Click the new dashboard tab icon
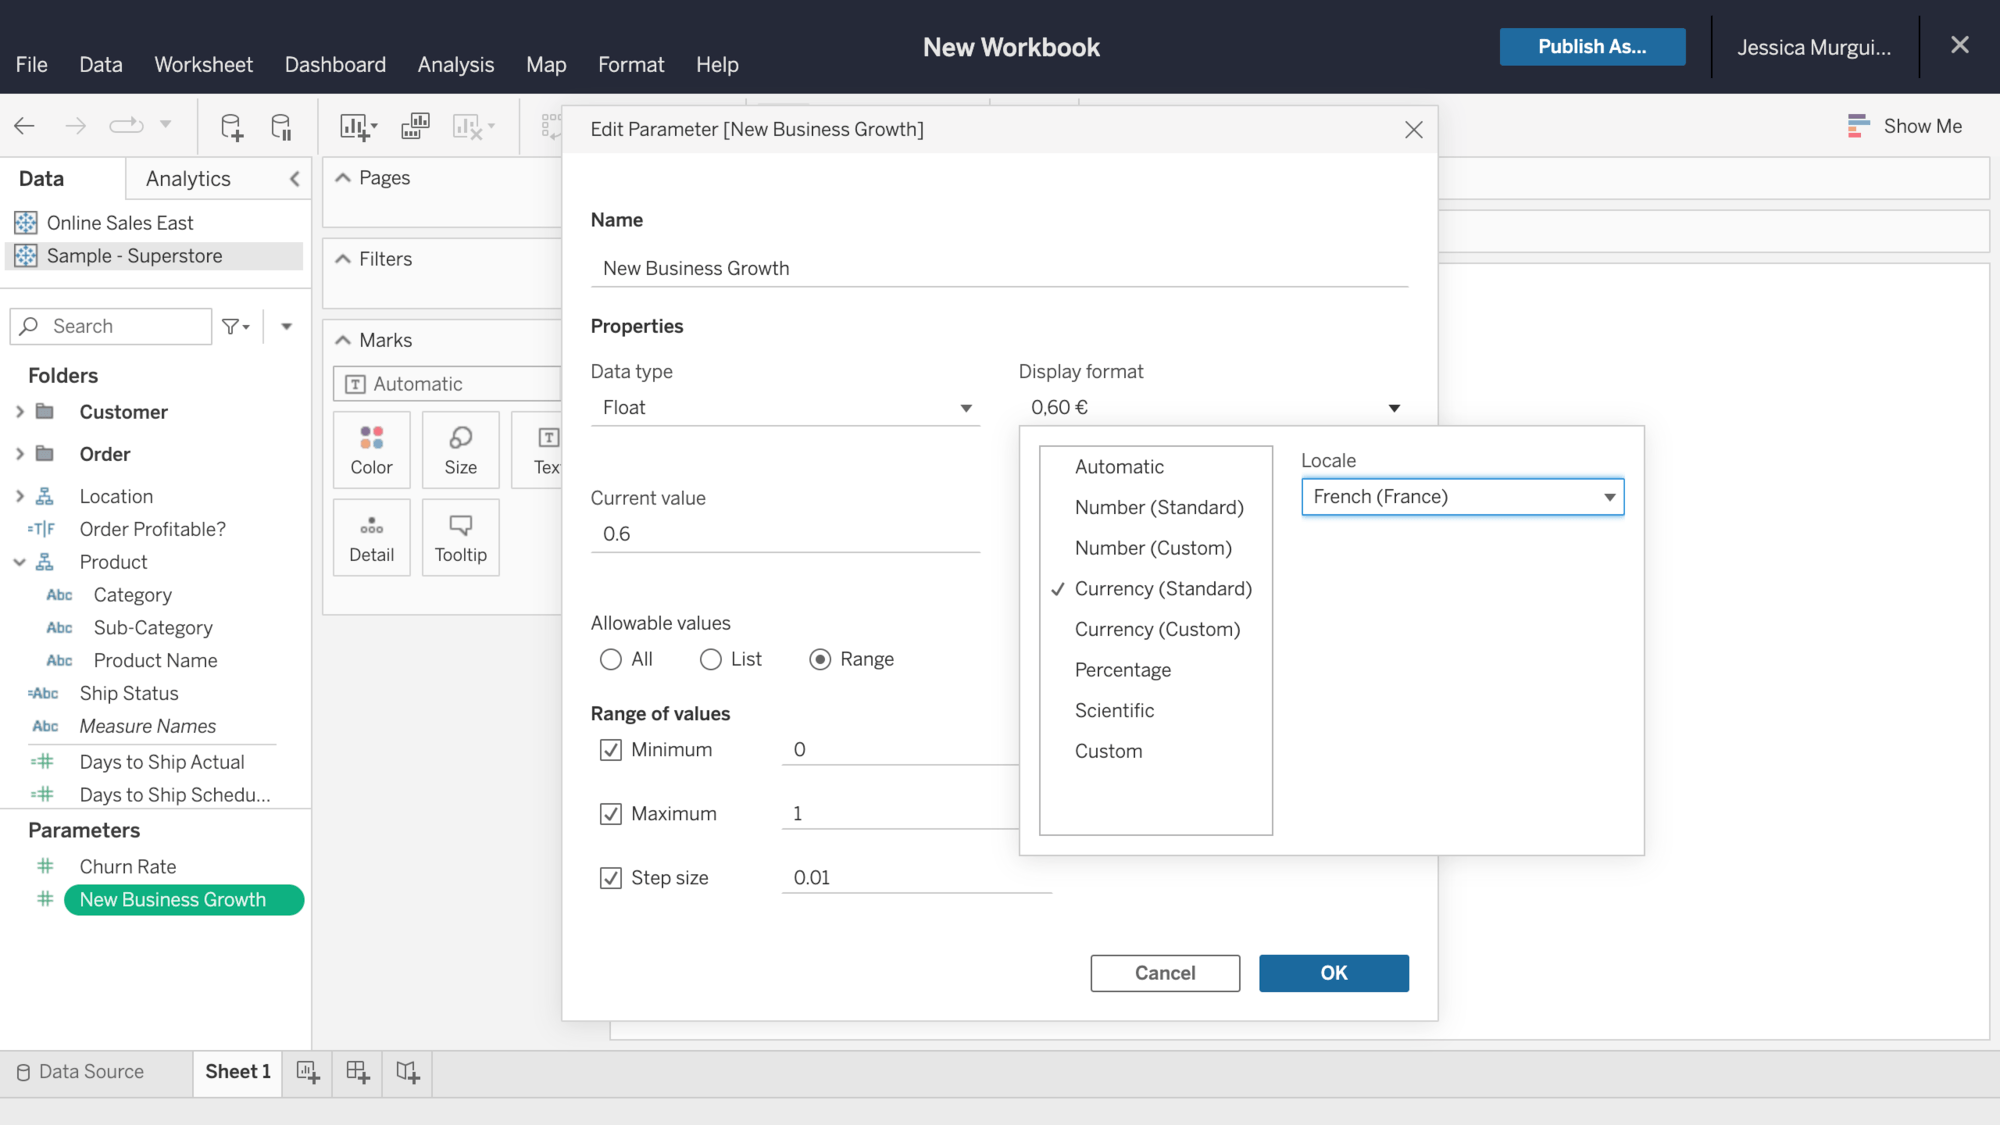2000x1125 pixels. 357,1072
